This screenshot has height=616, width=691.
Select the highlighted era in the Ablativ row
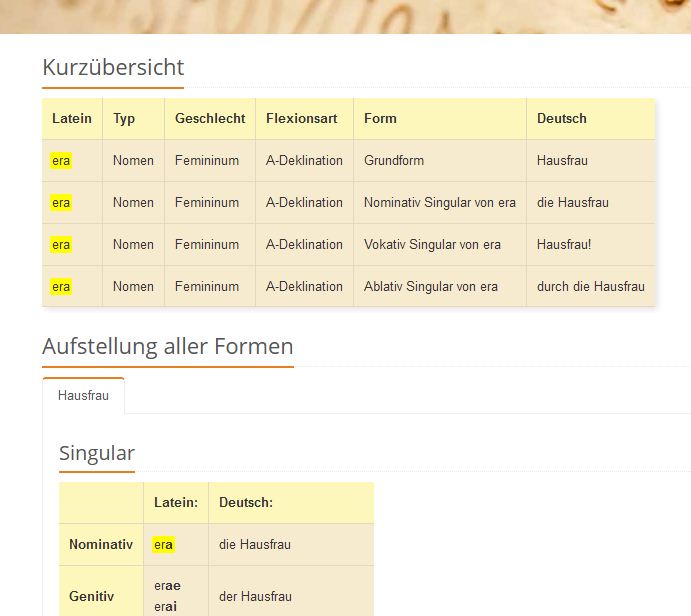pyautogui.click(x=61, y=286)
